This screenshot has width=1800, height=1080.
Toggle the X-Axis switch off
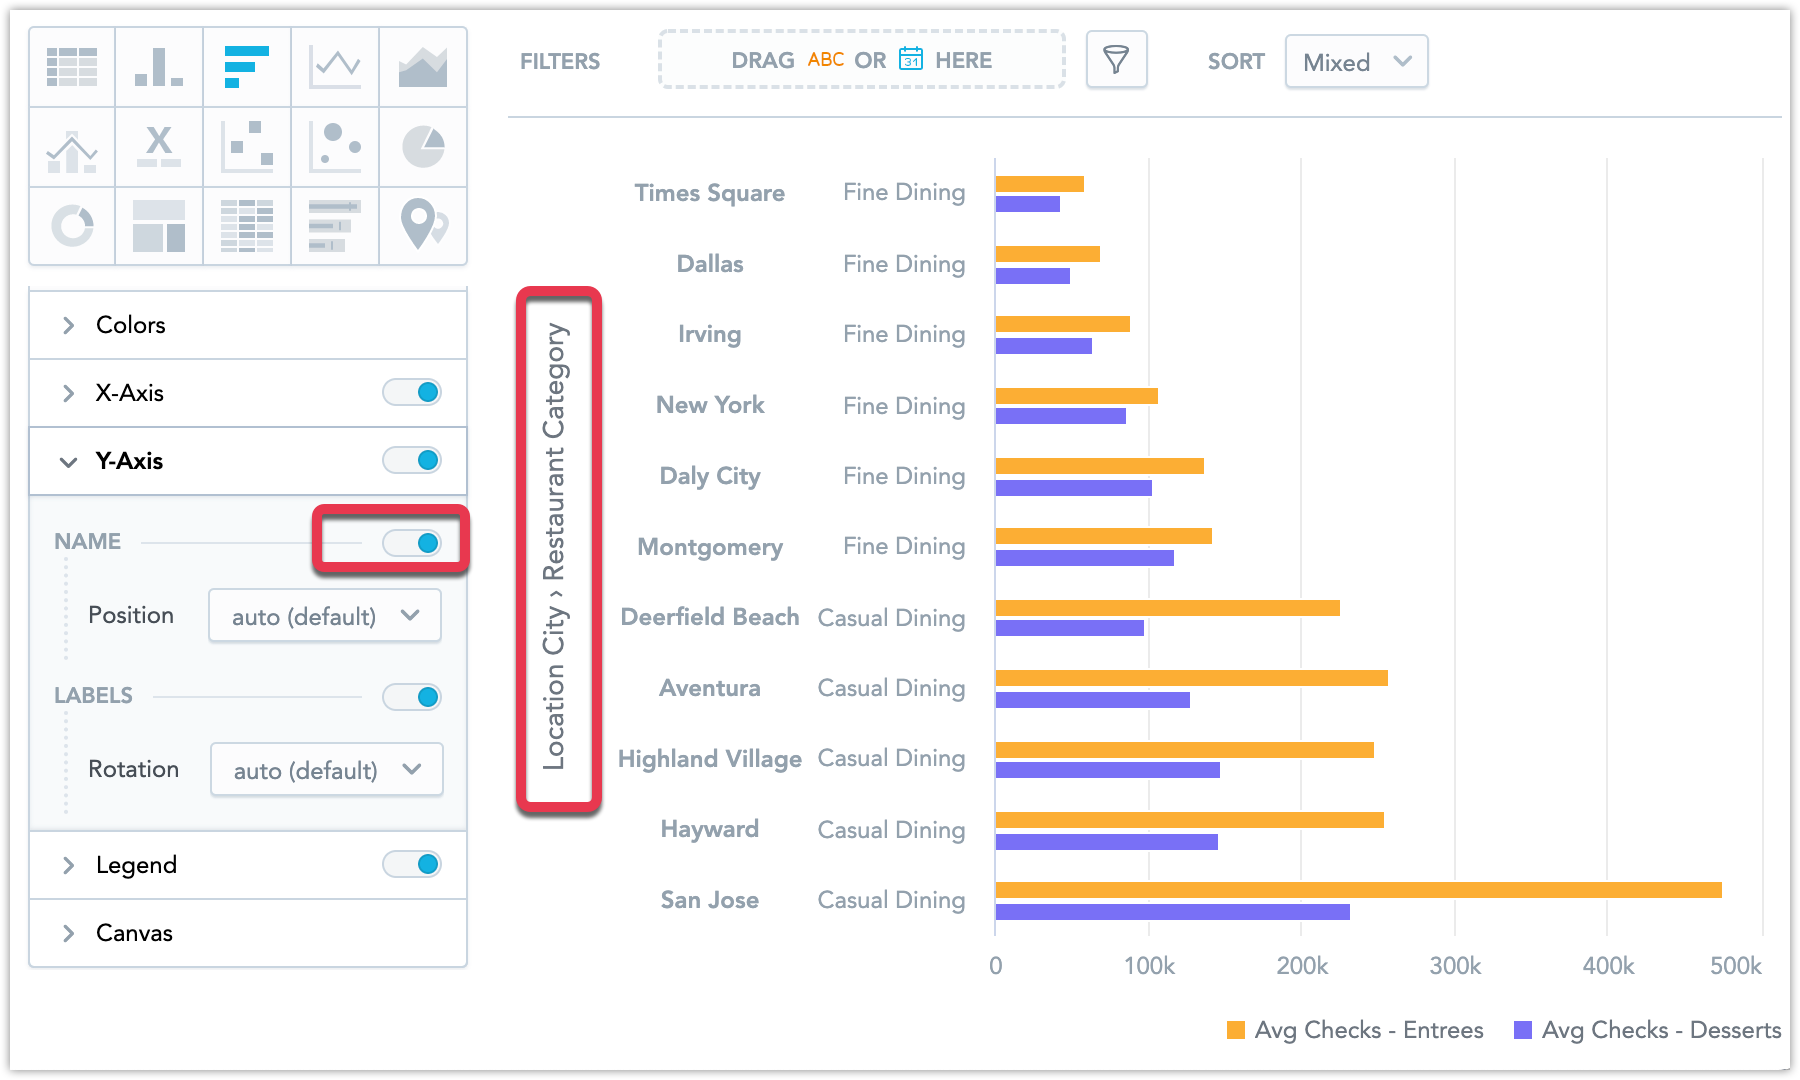pos(412,392)
